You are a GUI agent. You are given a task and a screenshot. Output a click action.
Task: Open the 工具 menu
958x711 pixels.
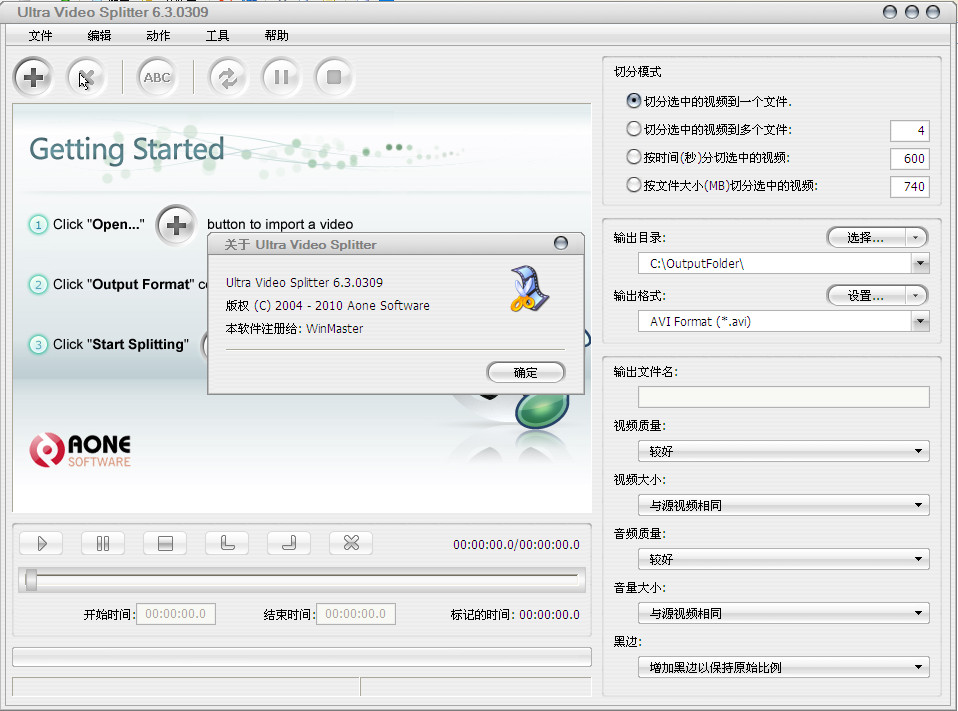tap(218, 35)
